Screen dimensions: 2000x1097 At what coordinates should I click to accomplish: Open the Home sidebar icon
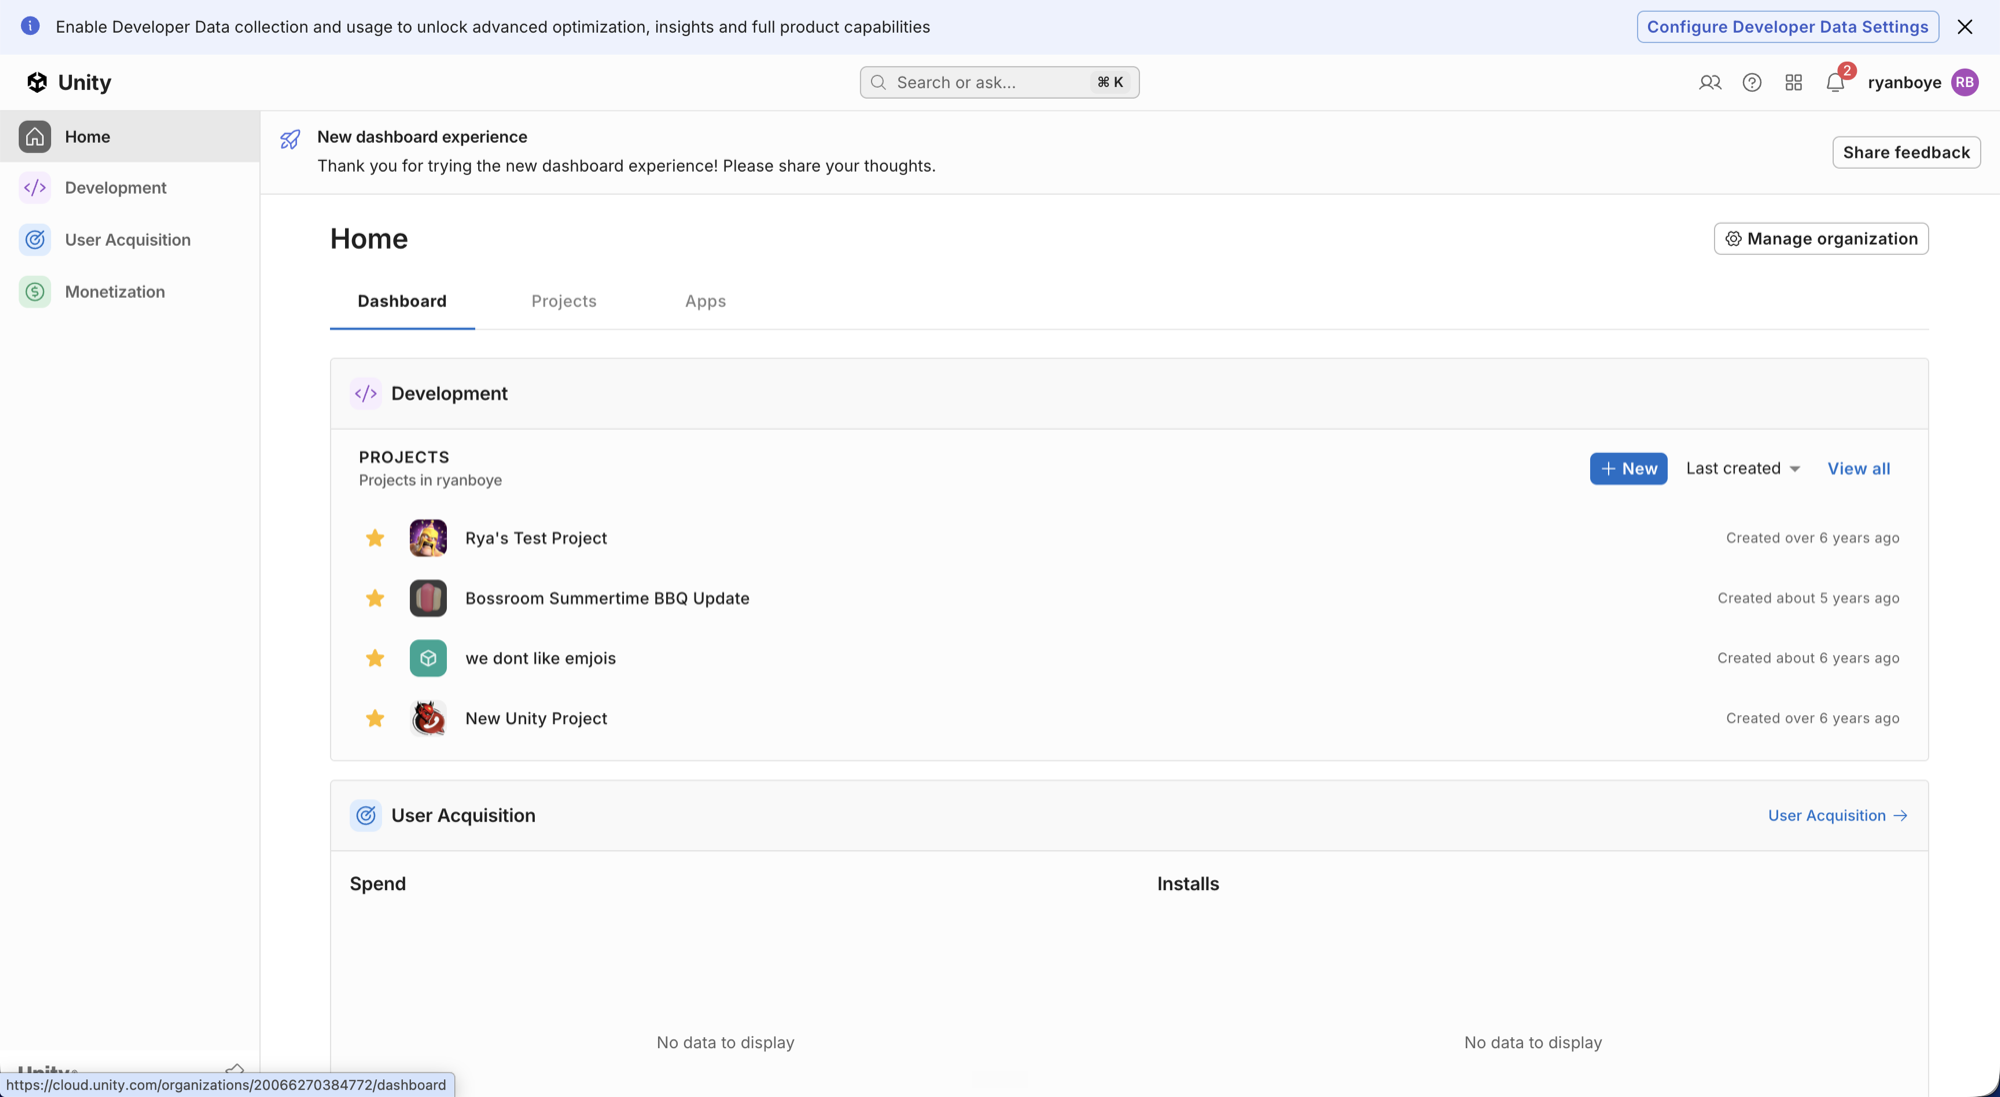point(35,136)
